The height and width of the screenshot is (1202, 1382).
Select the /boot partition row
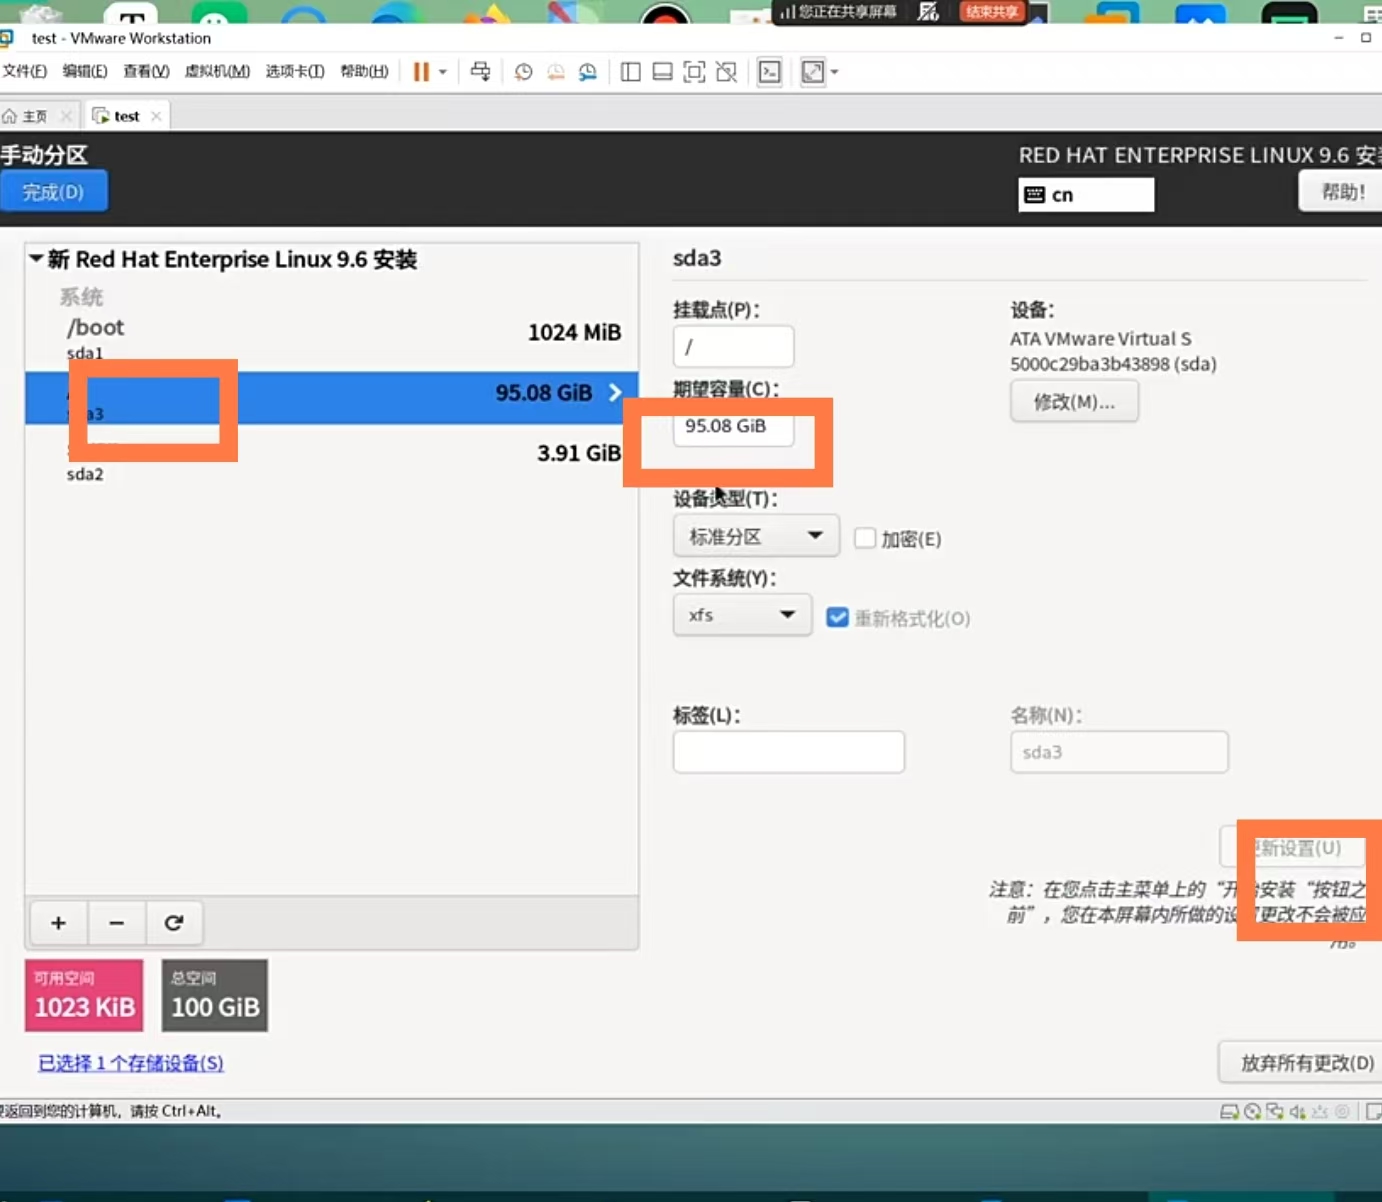click(x=331, y=338)
